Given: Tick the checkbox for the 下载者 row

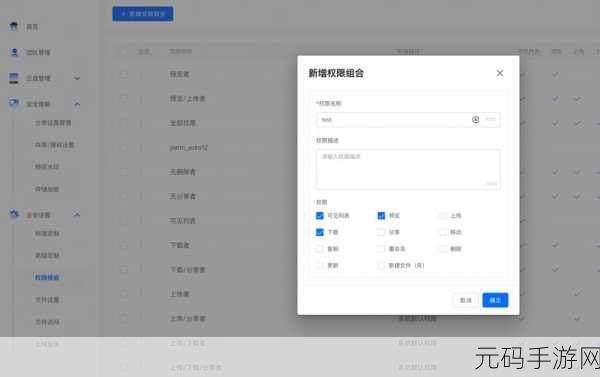Looking at the screenshot, I should tap(124, 245).
